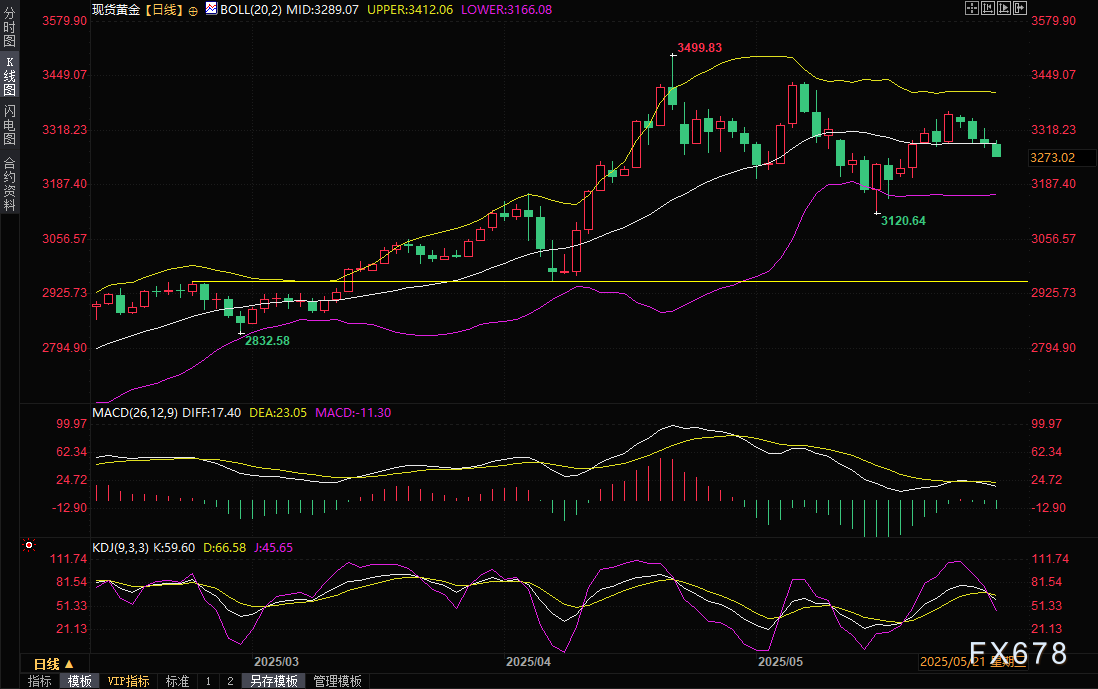Select template number 1
Screen dimensions: 1098x689
208,681
